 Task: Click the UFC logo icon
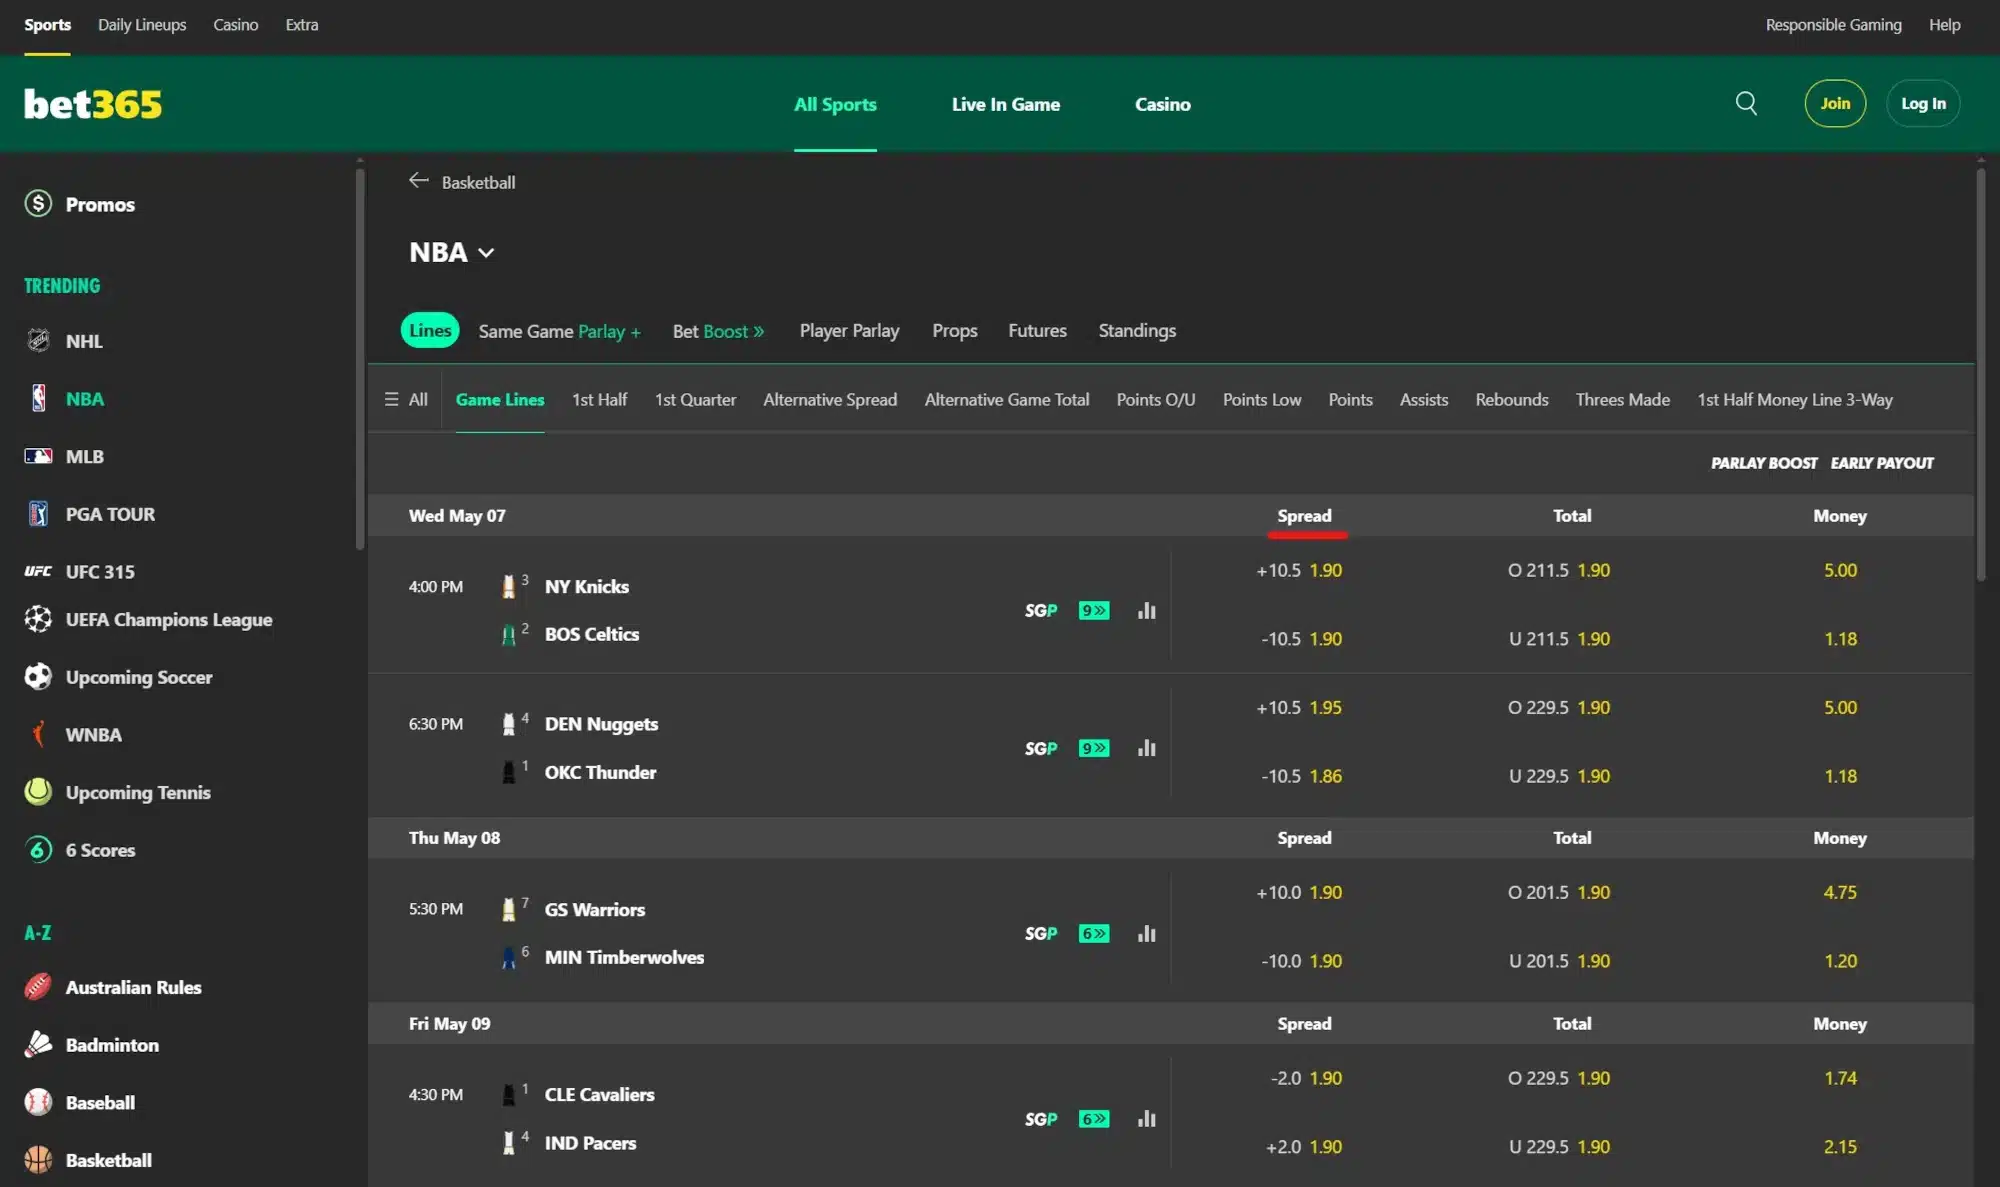click(x=38, y=572)
